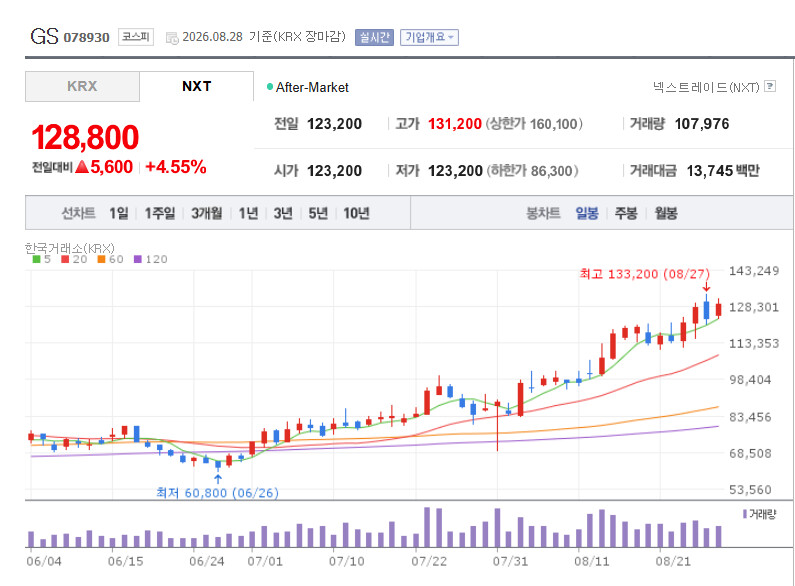Show the 10년 line chart
Image resolution: width=795 pixels, height=586 pixels.
(356, 213)
